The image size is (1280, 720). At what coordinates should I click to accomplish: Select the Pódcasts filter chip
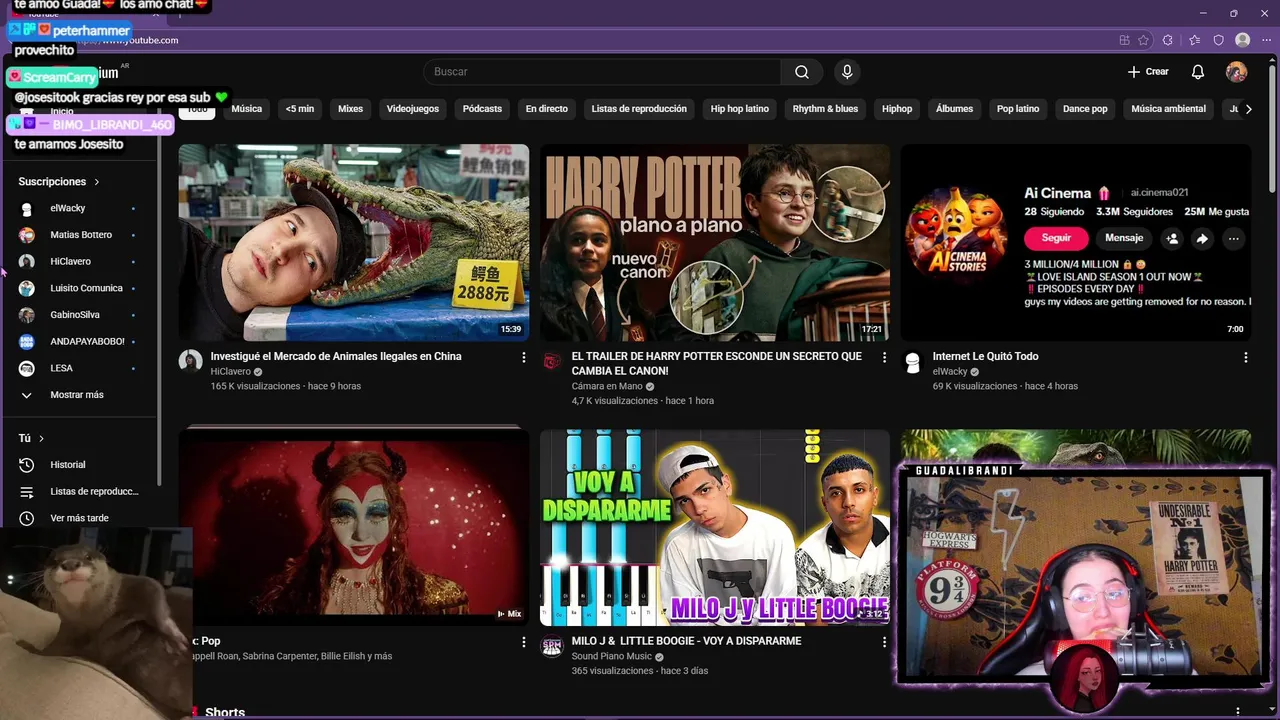click(482, 109)
